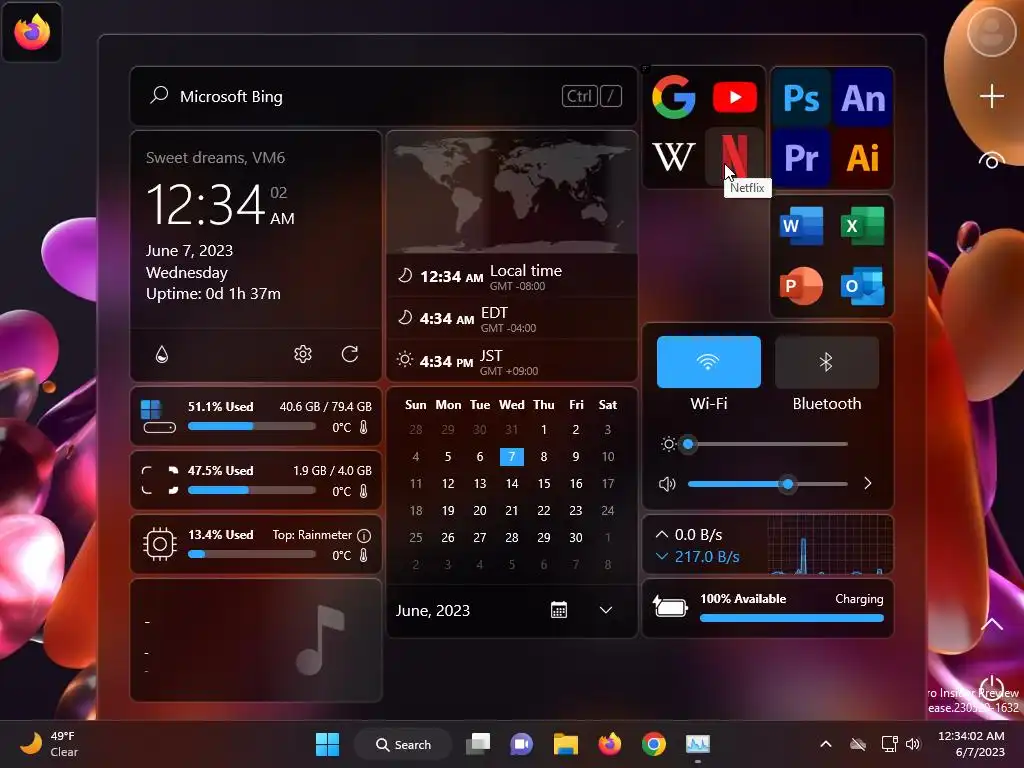Screen dimensions: 1024x768
Task: Show hidden system tray icons
Action: (x=825, y=744)
